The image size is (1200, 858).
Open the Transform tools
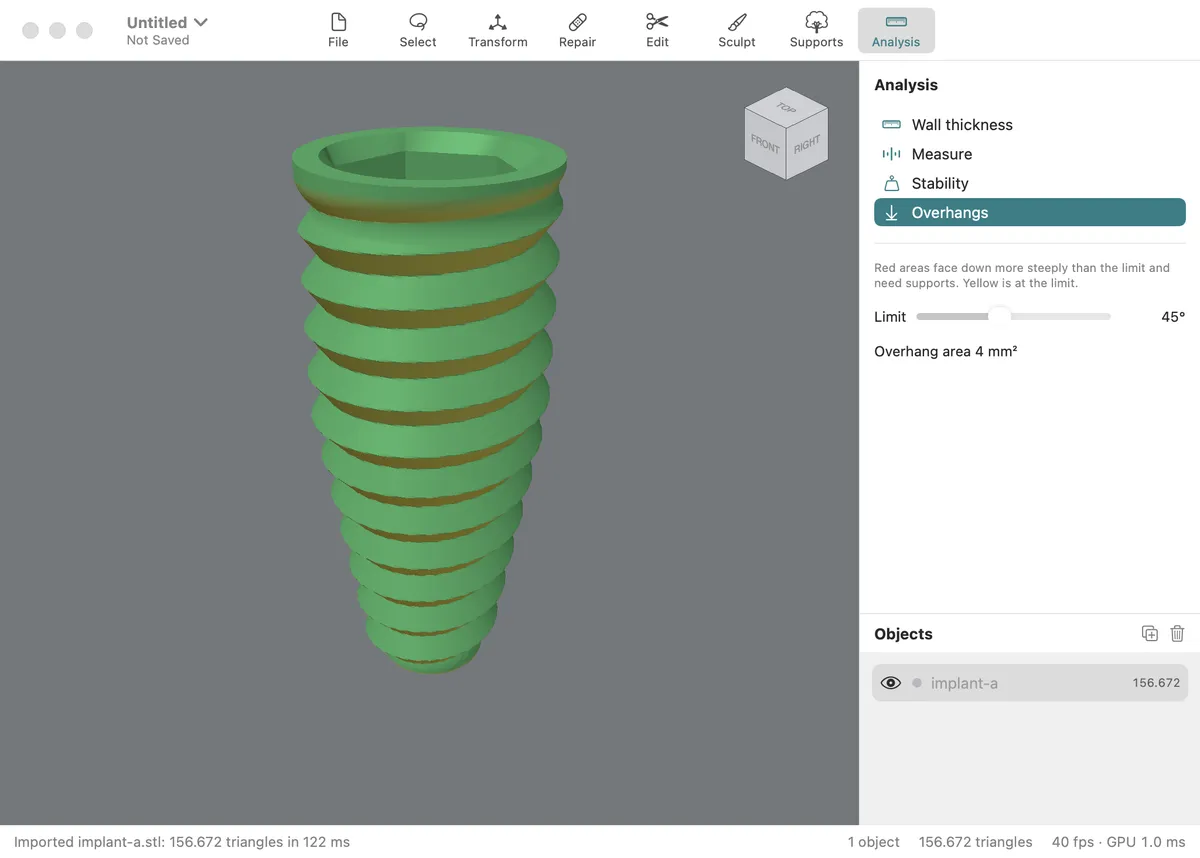point(498,30)
